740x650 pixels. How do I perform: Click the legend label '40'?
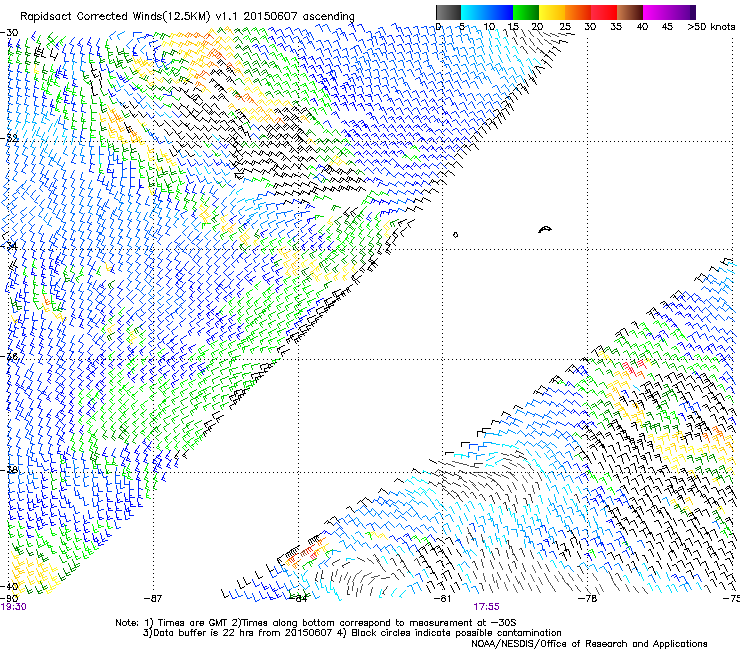(x=642, y=27)
